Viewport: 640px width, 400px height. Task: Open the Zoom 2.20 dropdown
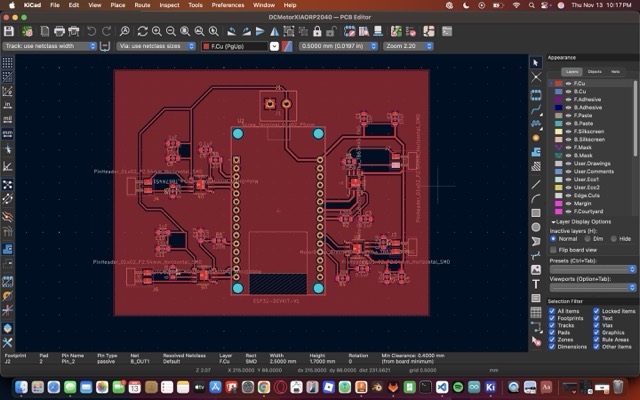(408, 46)
